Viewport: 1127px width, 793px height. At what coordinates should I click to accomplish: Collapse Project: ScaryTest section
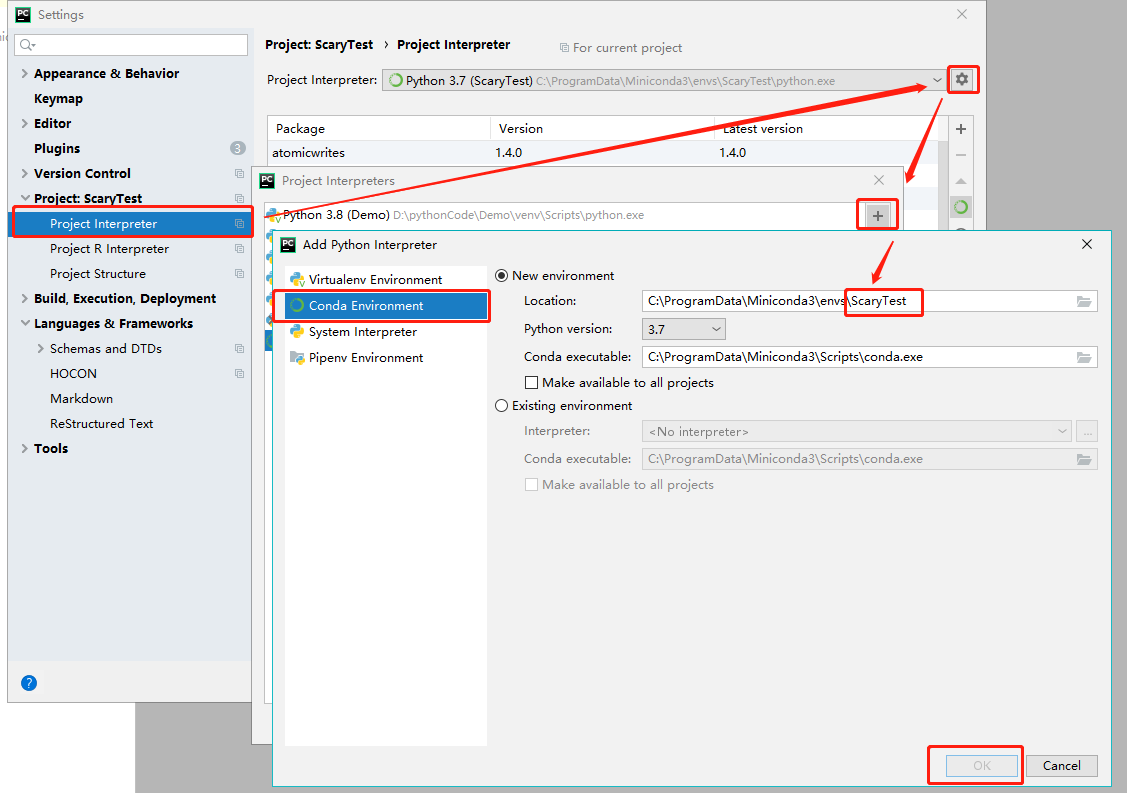pyautogui.click(x=25, y=198)
